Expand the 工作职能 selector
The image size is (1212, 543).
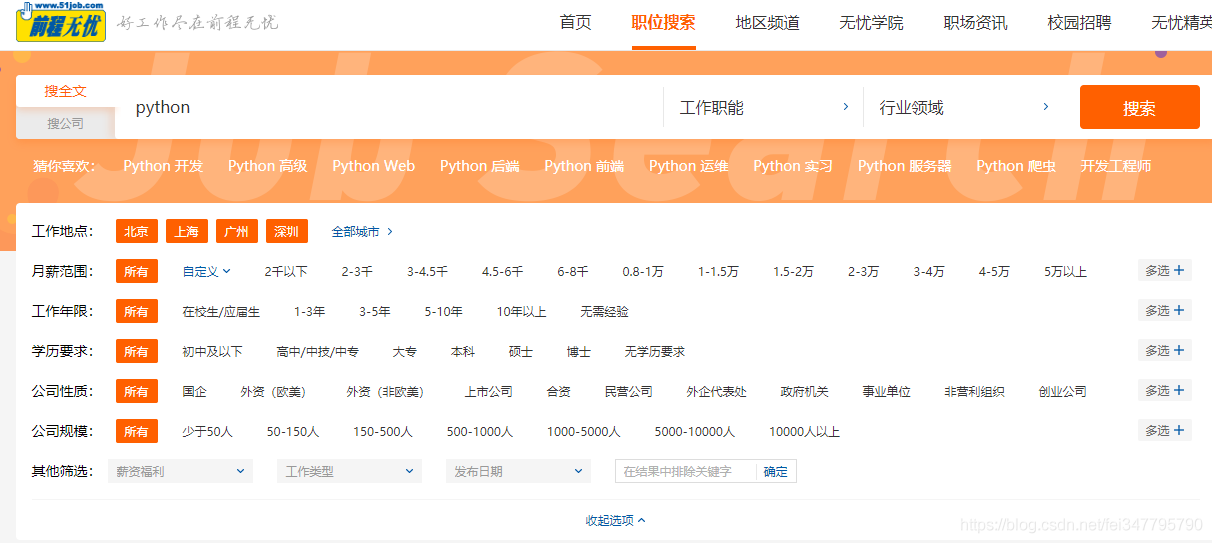764,107
